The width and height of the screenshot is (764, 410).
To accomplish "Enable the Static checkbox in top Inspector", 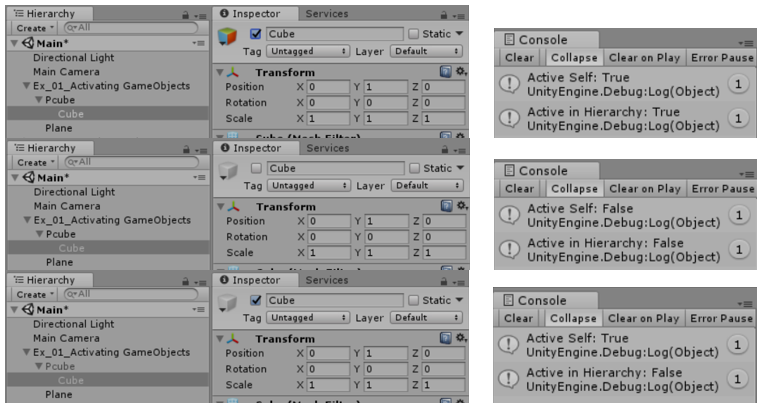I will [414, 34].
